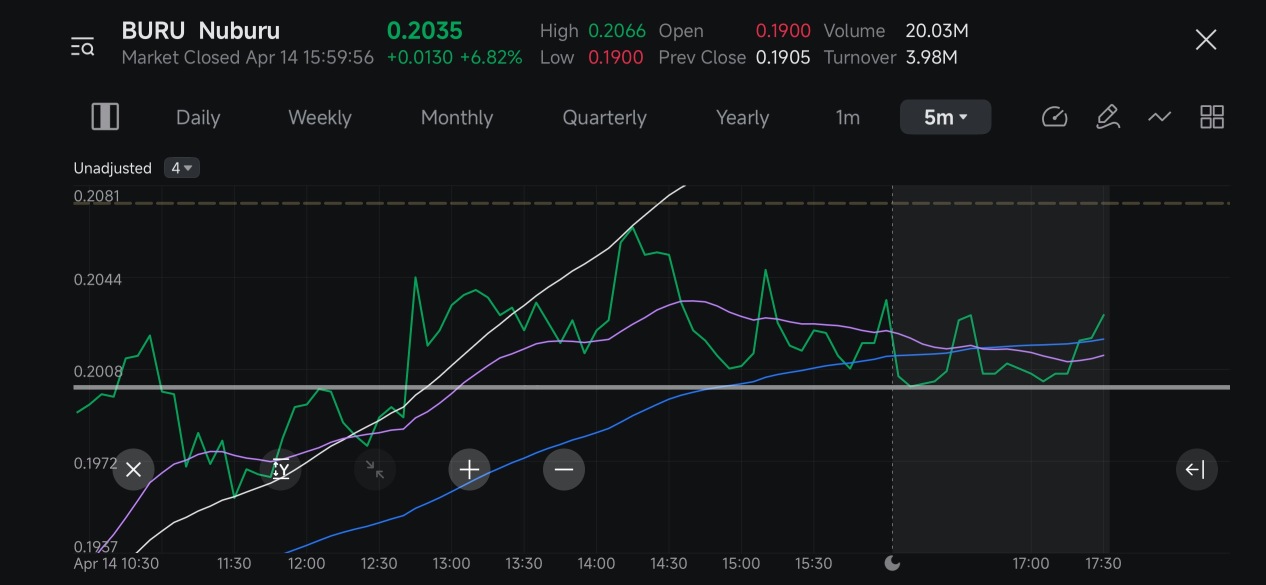Toggle the Y-axis scale lock button

click(281, 469)
